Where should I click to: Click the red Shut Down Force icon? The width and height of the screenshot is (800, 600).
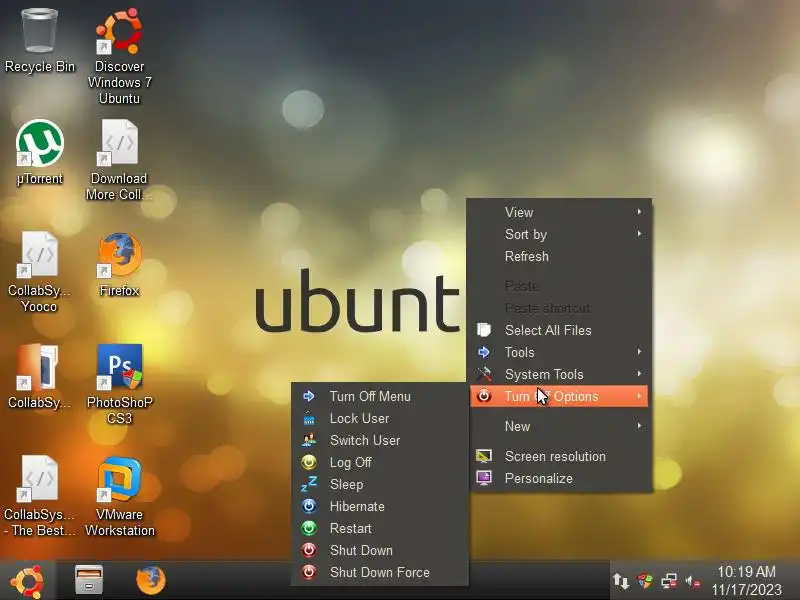pos(309,572)
